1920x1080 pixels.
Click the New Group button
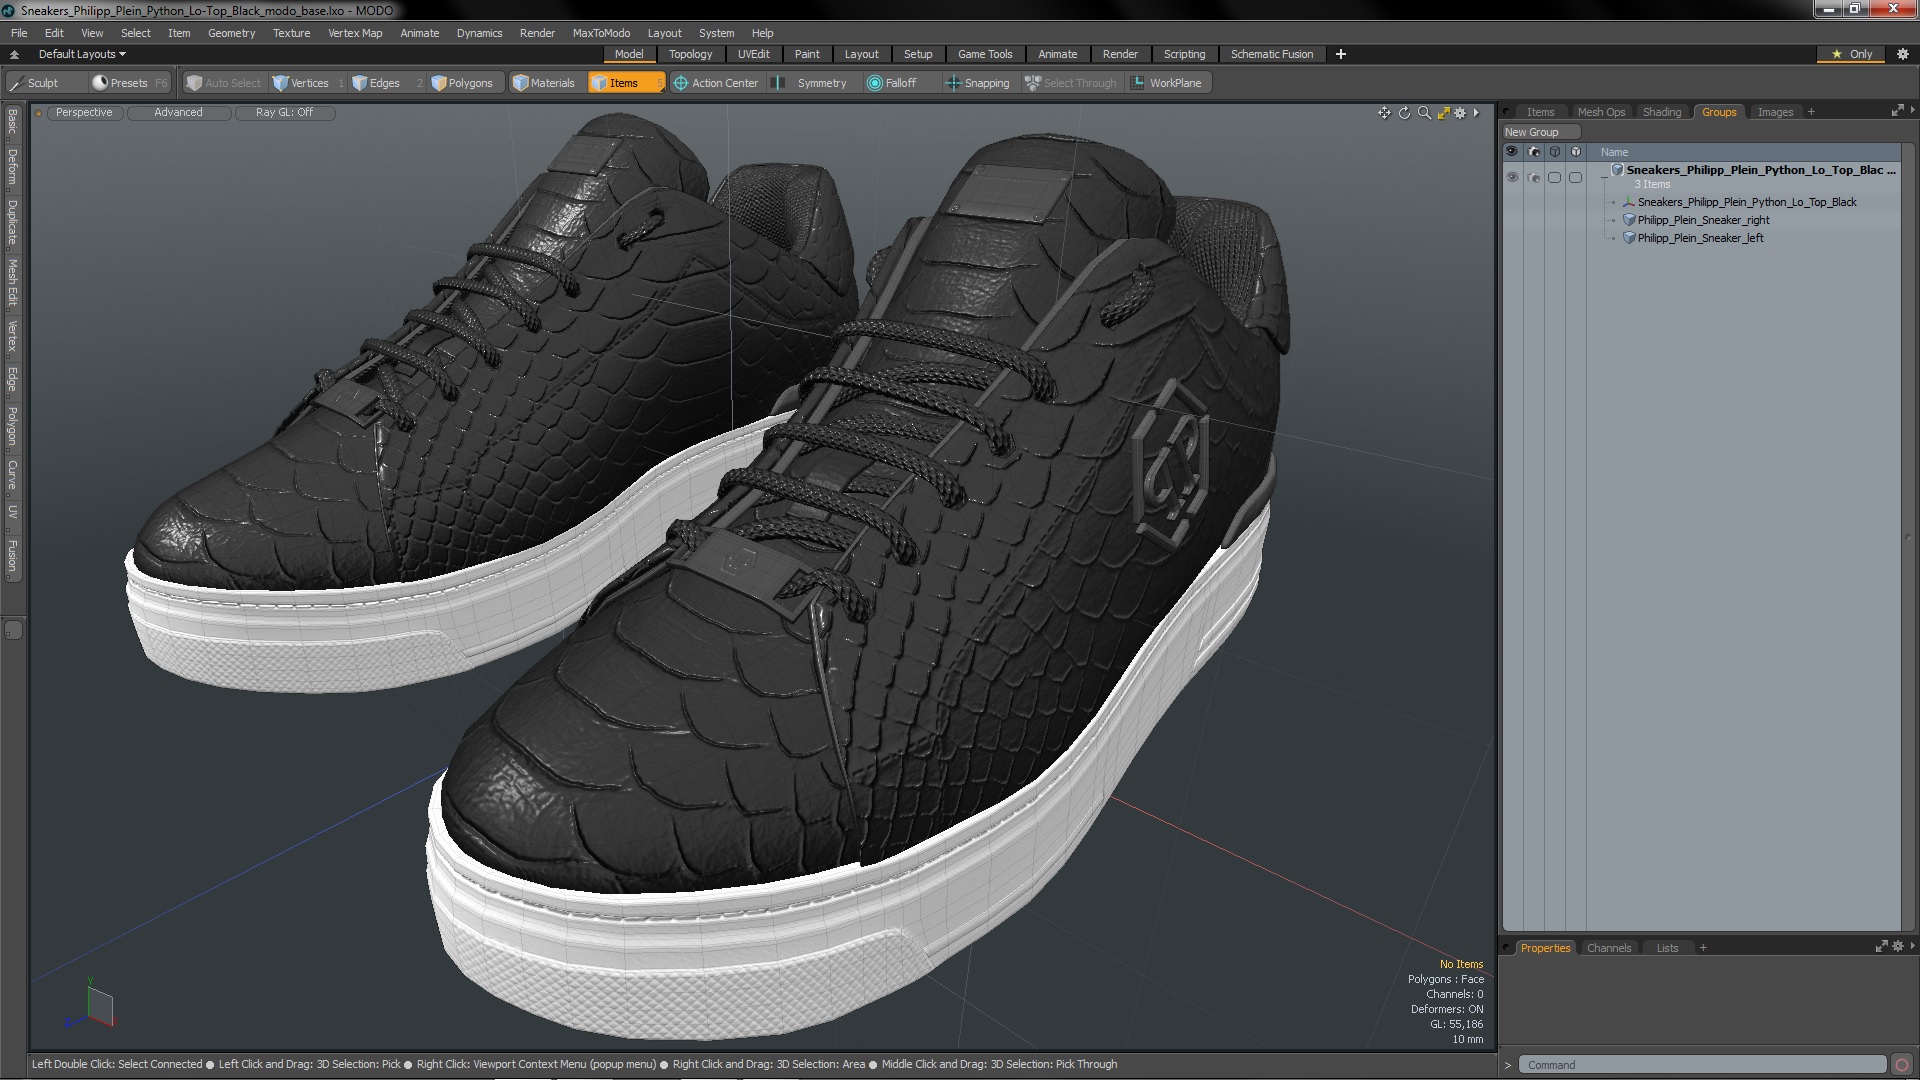tap(1540, 132)
